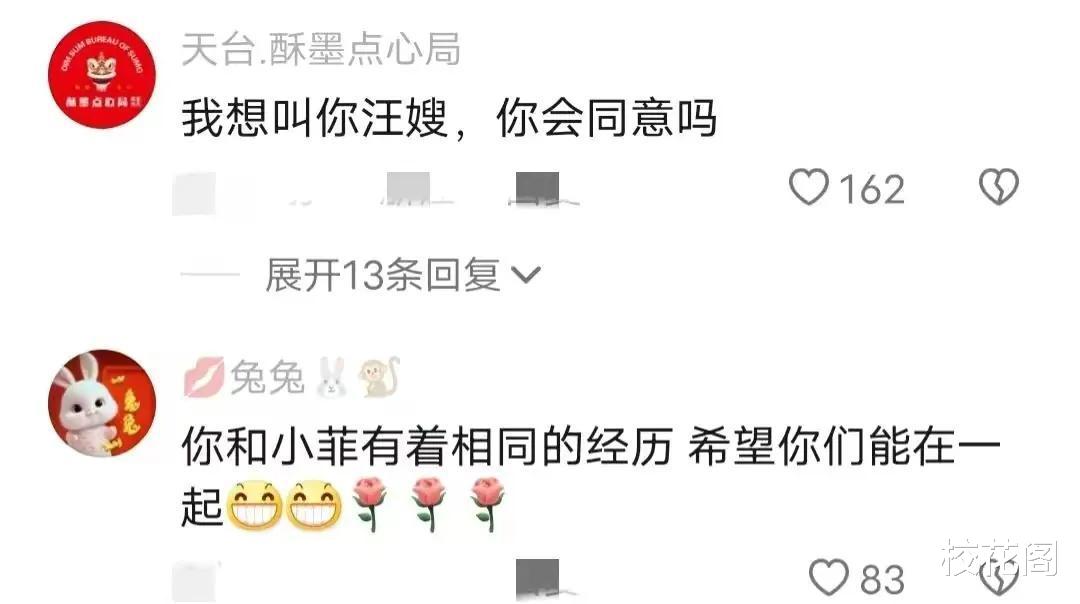Open username 天台.酥墨点心局 profile
This screenshot has height=604, width=1080.
pyautogui.click(x=321, y=50)
